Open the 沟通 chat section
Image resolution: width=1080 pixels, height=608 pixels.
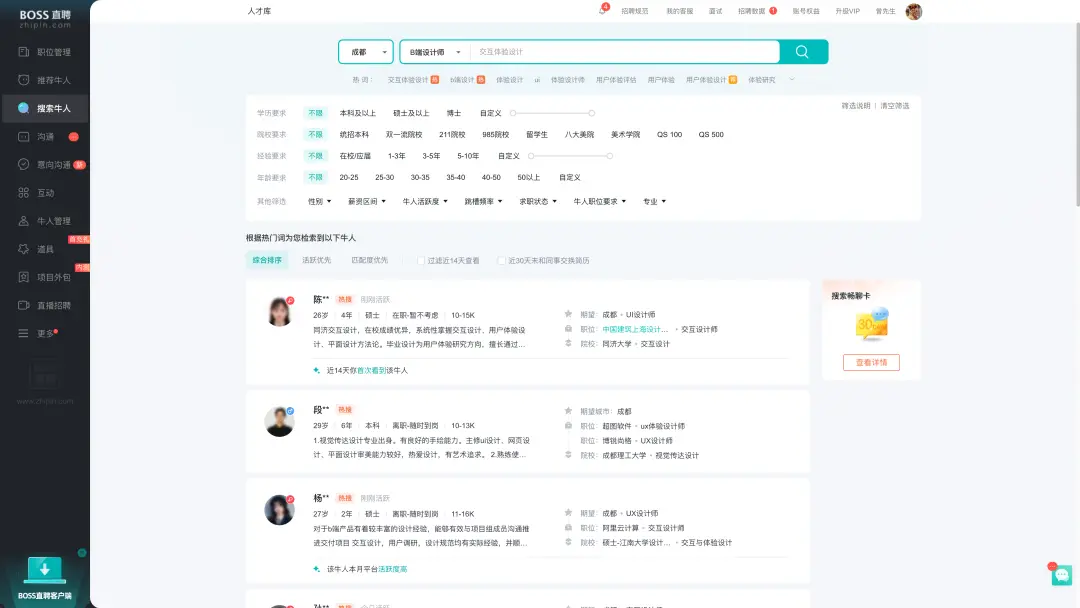tap(46, 136)
